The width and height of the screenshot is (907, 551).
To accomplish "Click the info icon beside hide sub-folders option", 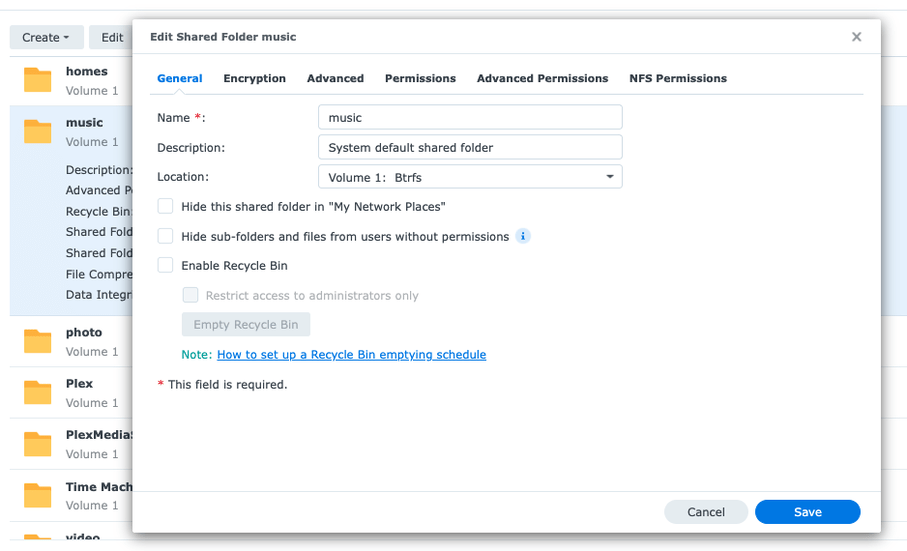I will tap(523, 237).
